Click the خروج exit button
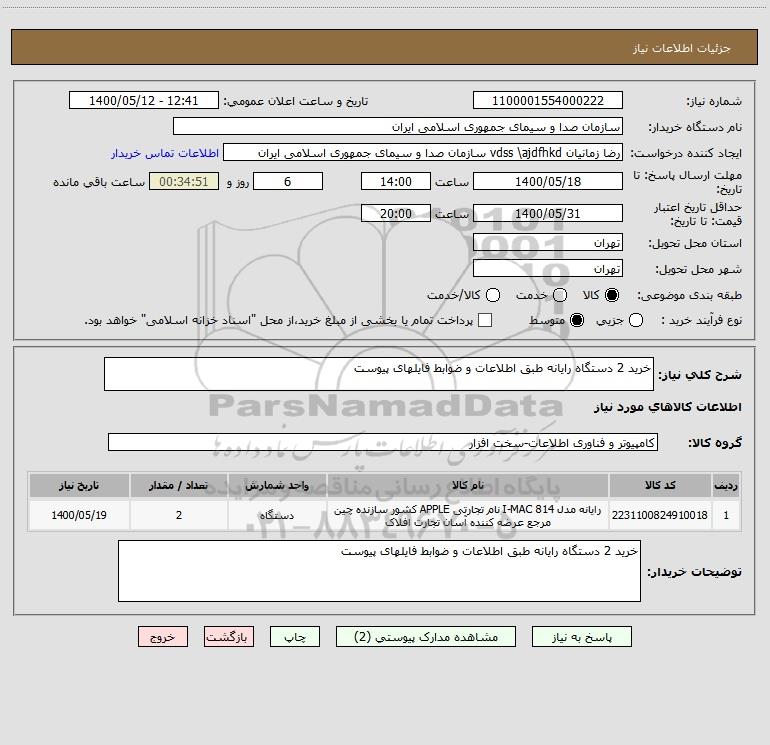The width and height of the screenshot is (770, 745). [163, 636]
